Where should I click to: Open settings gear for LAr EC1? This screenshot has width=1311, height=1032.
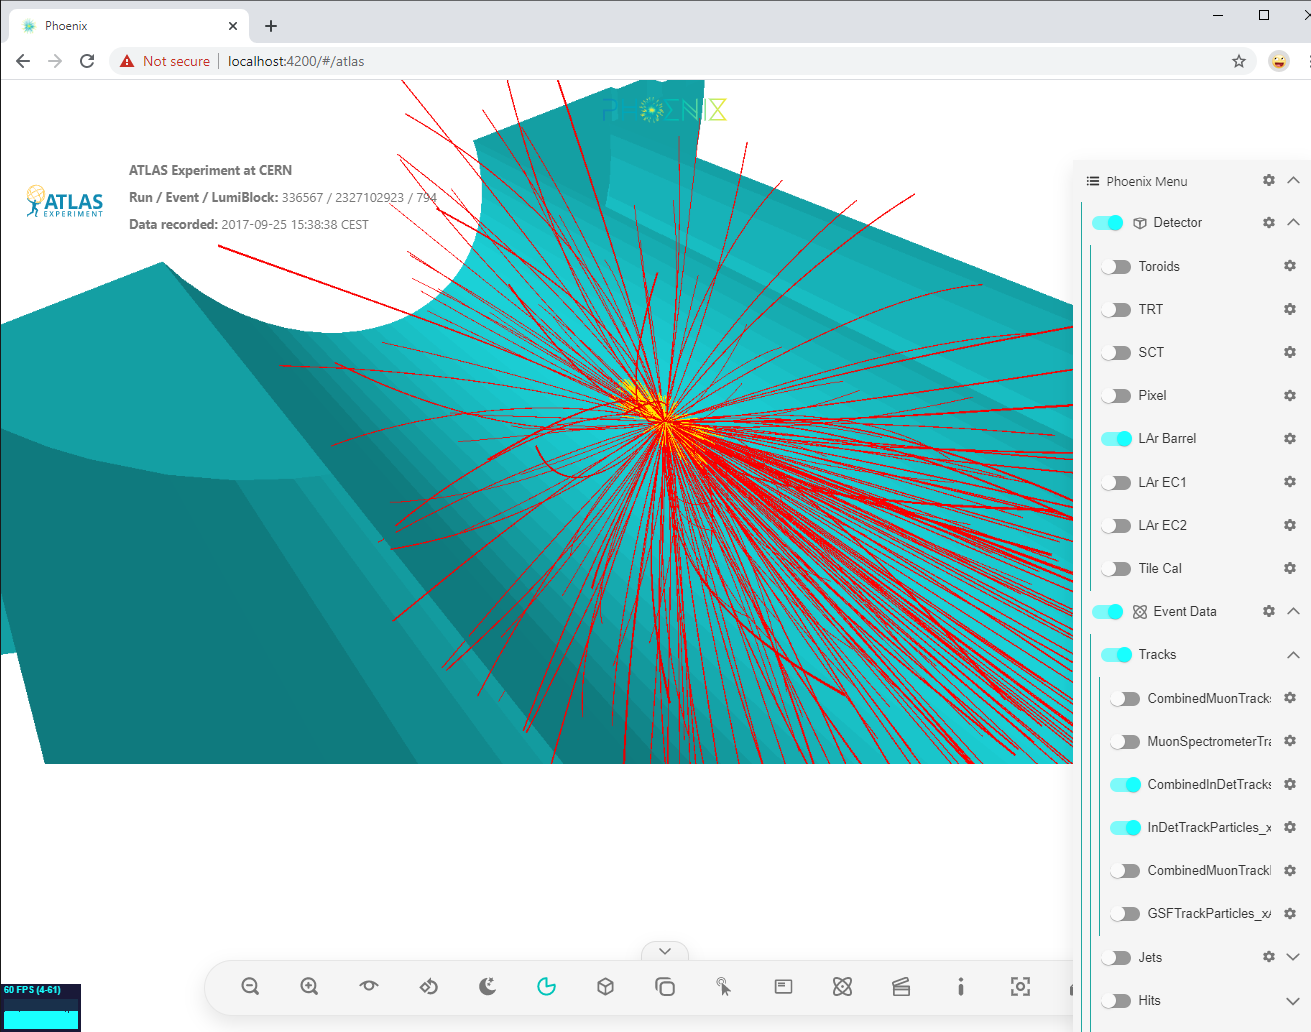coord(1289,482)
